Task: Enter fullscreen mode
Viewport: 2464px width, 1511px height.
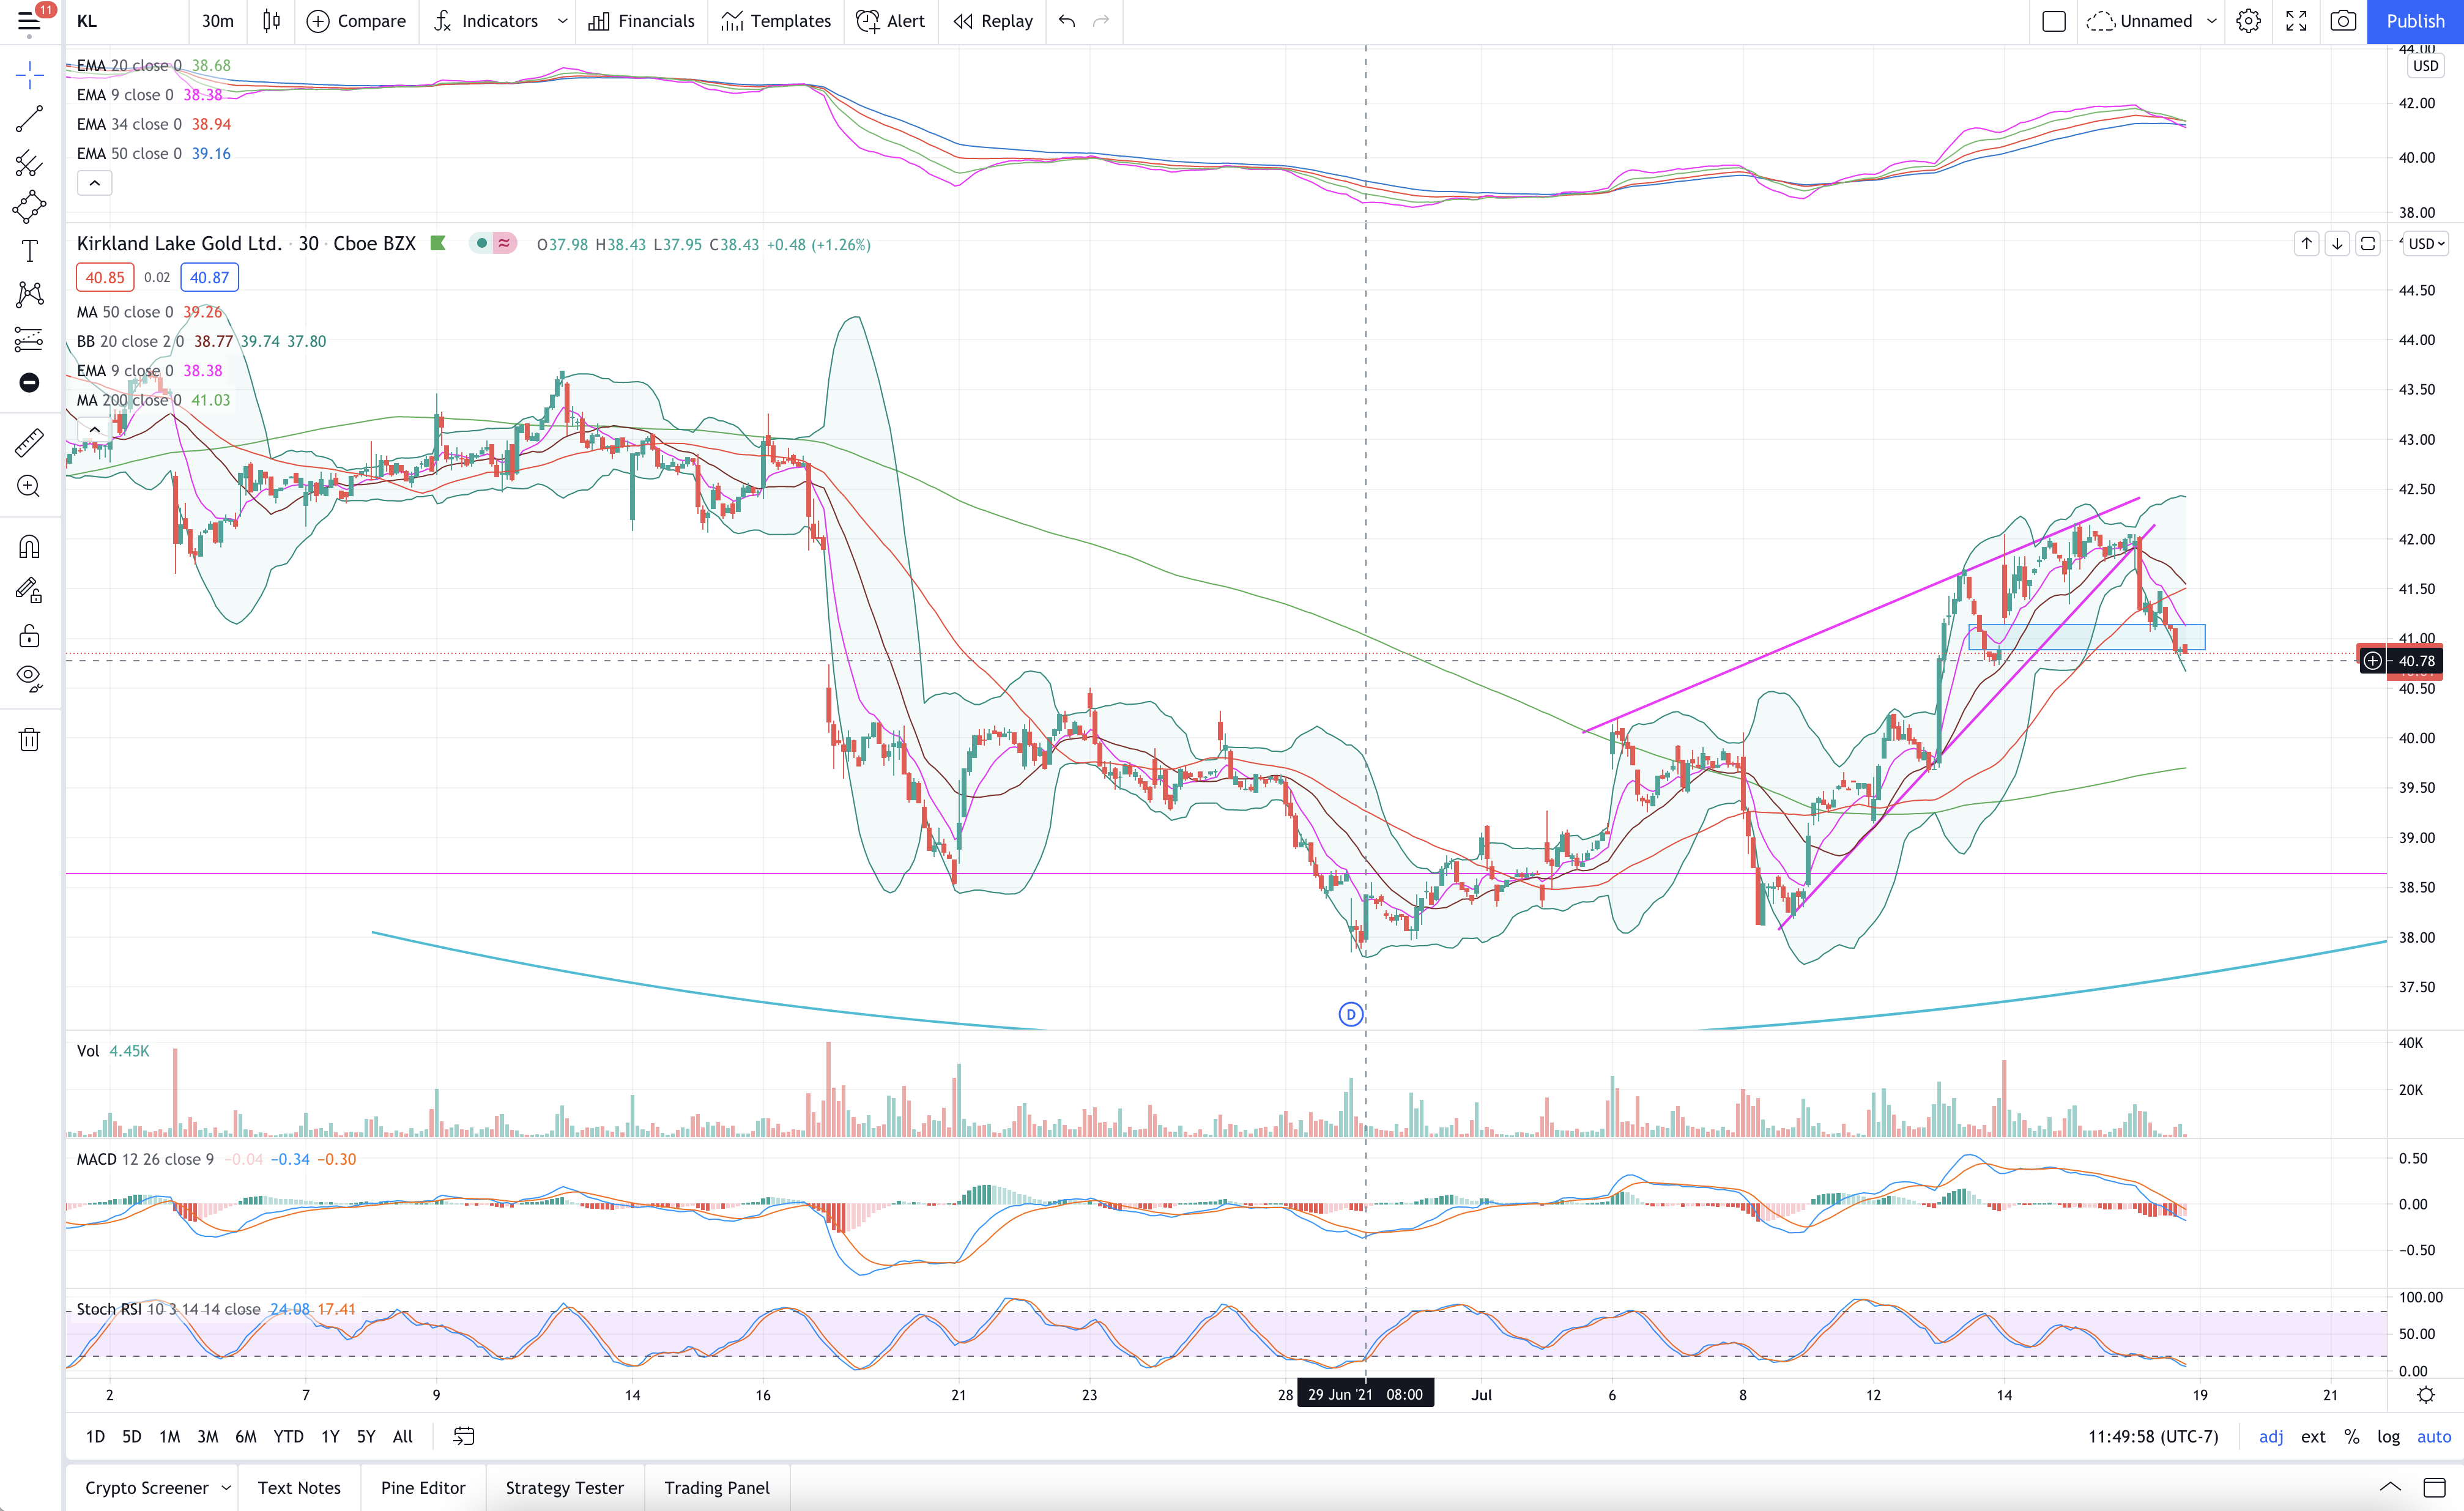Action: coord(2296,21)
